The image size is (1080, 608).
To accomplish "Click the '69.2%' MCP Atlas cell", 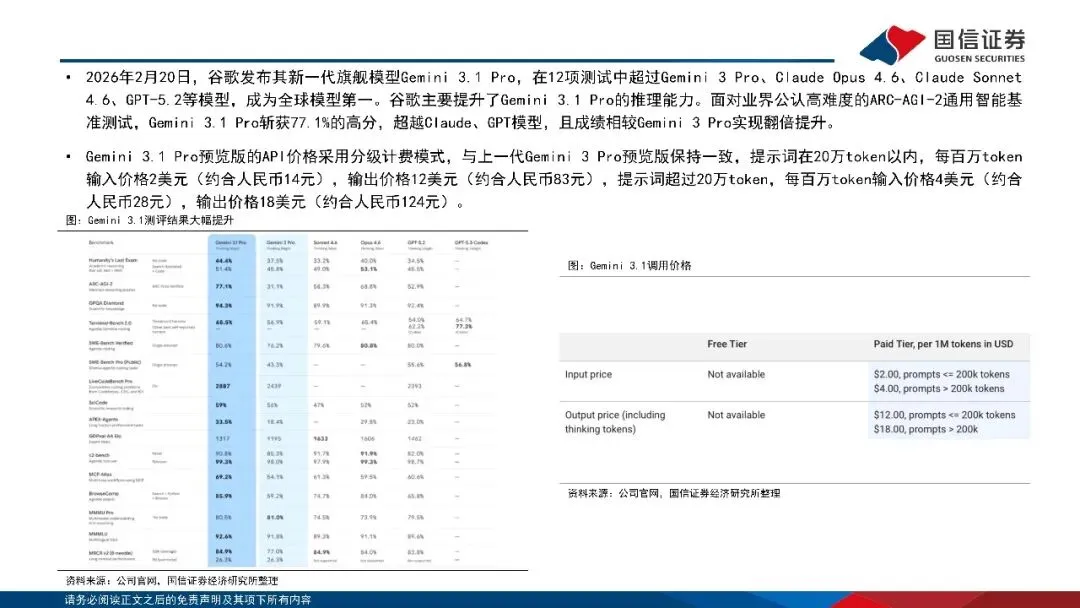I will [x=224, y=477].
